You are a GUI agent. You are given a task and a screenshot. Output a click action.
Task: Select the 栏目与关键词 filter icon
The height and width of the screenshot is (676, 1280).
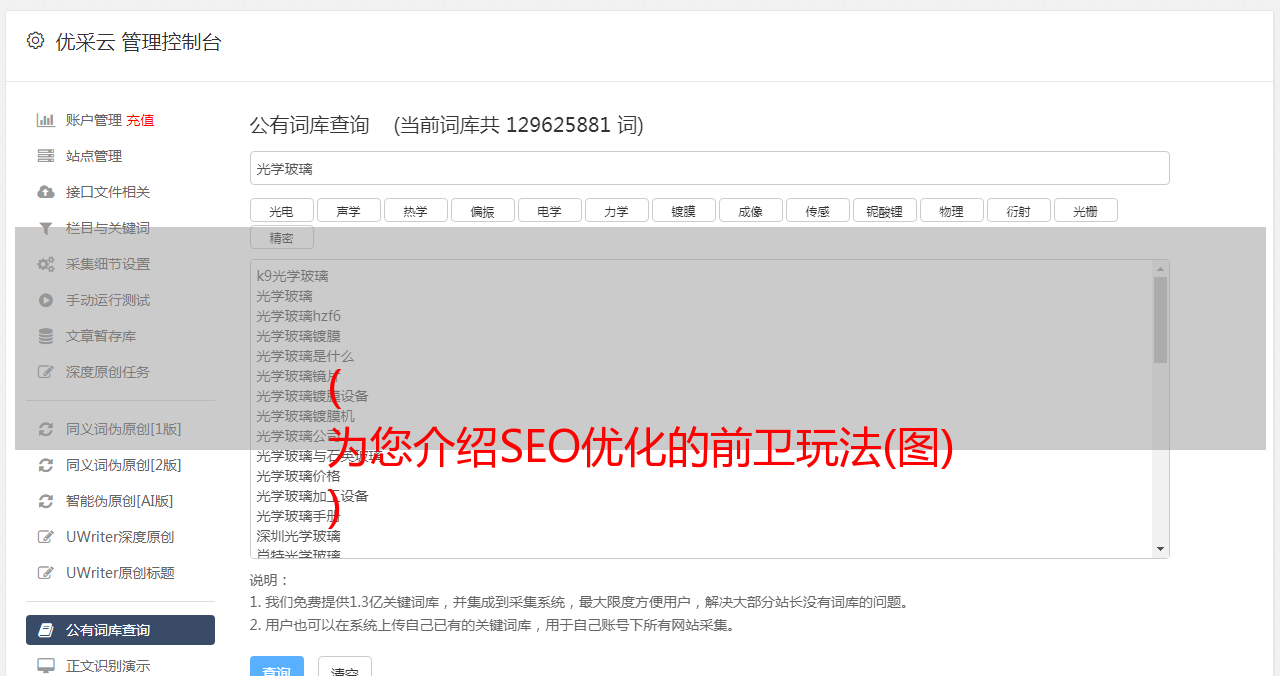pyautogui.click(x=45, y=228)
